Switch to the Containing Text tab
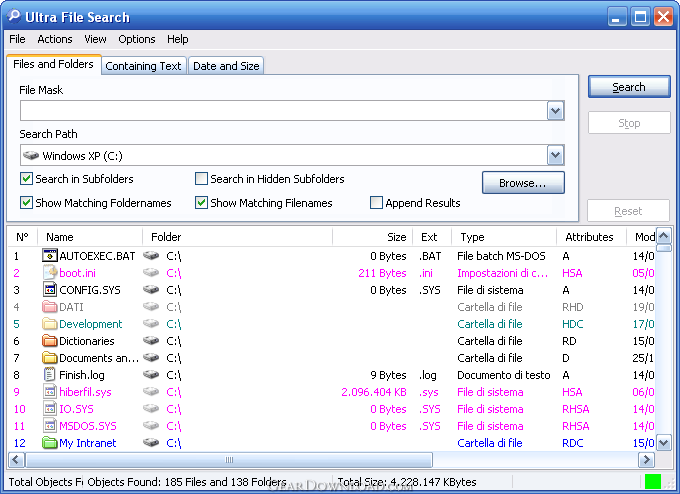Image resolution: width=680 pixels, height=494 pixels. click(144, 66)
